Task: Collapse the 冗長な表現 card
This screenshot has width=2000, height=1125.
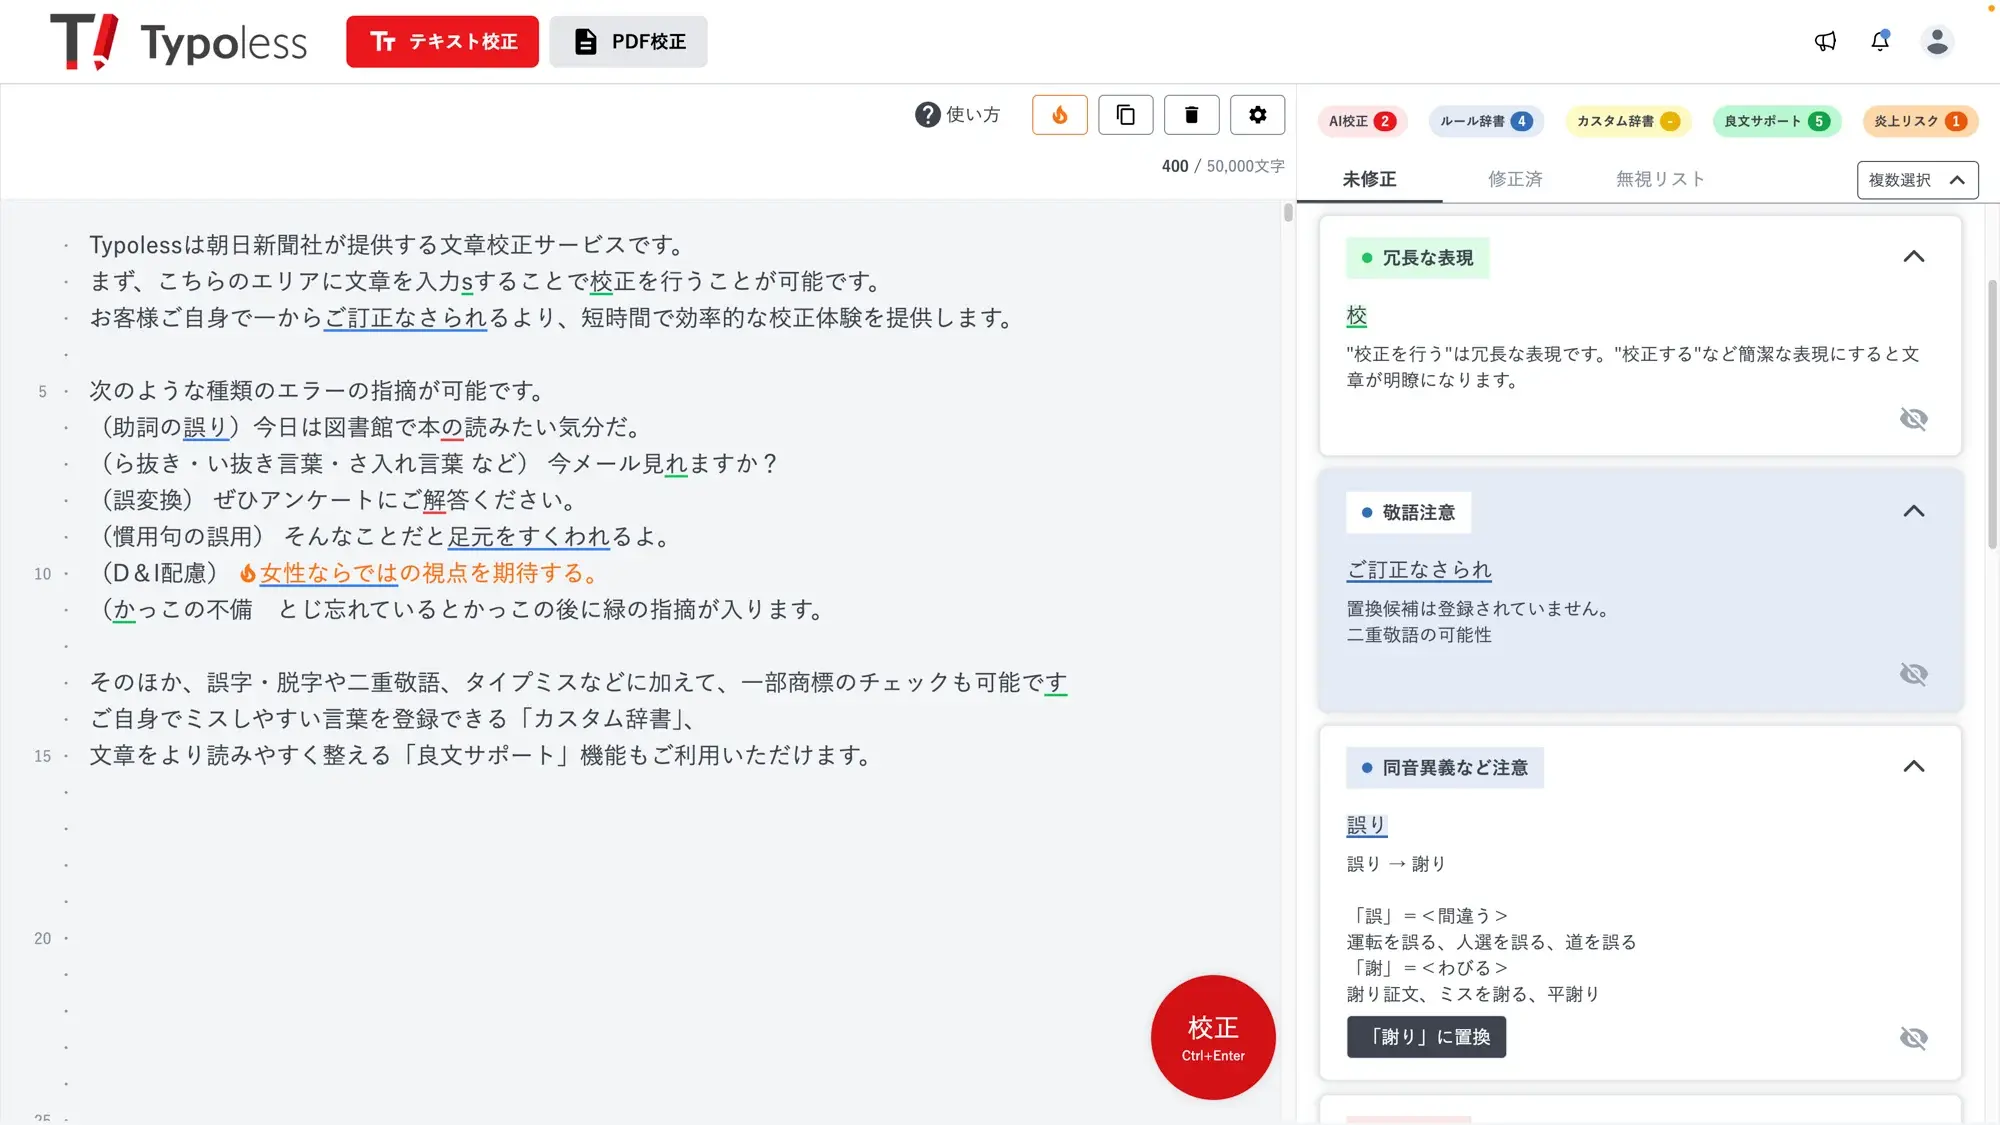Action: click(x=1913, y=257)
